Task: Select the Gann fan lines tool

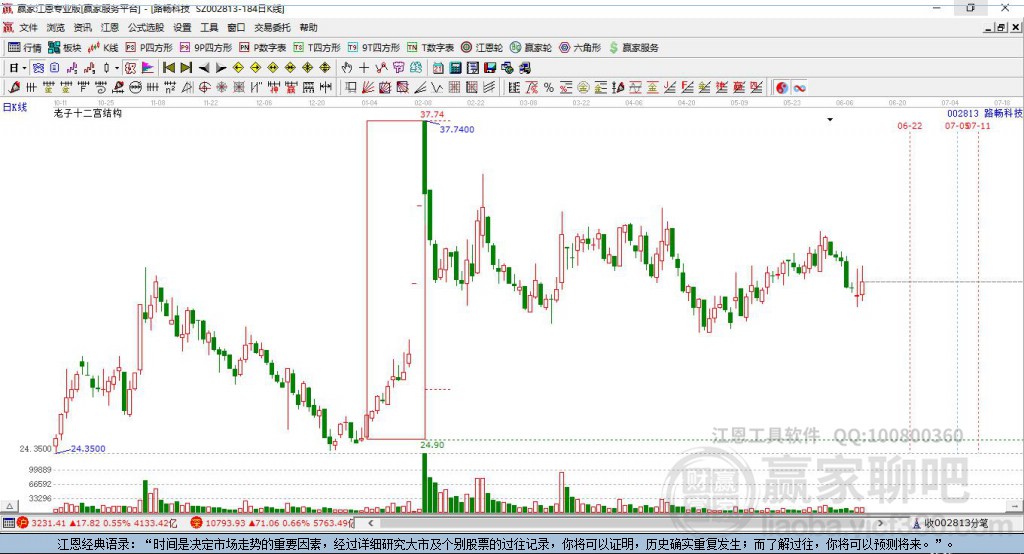Action: pyautogui.click(x=368, y=88)
